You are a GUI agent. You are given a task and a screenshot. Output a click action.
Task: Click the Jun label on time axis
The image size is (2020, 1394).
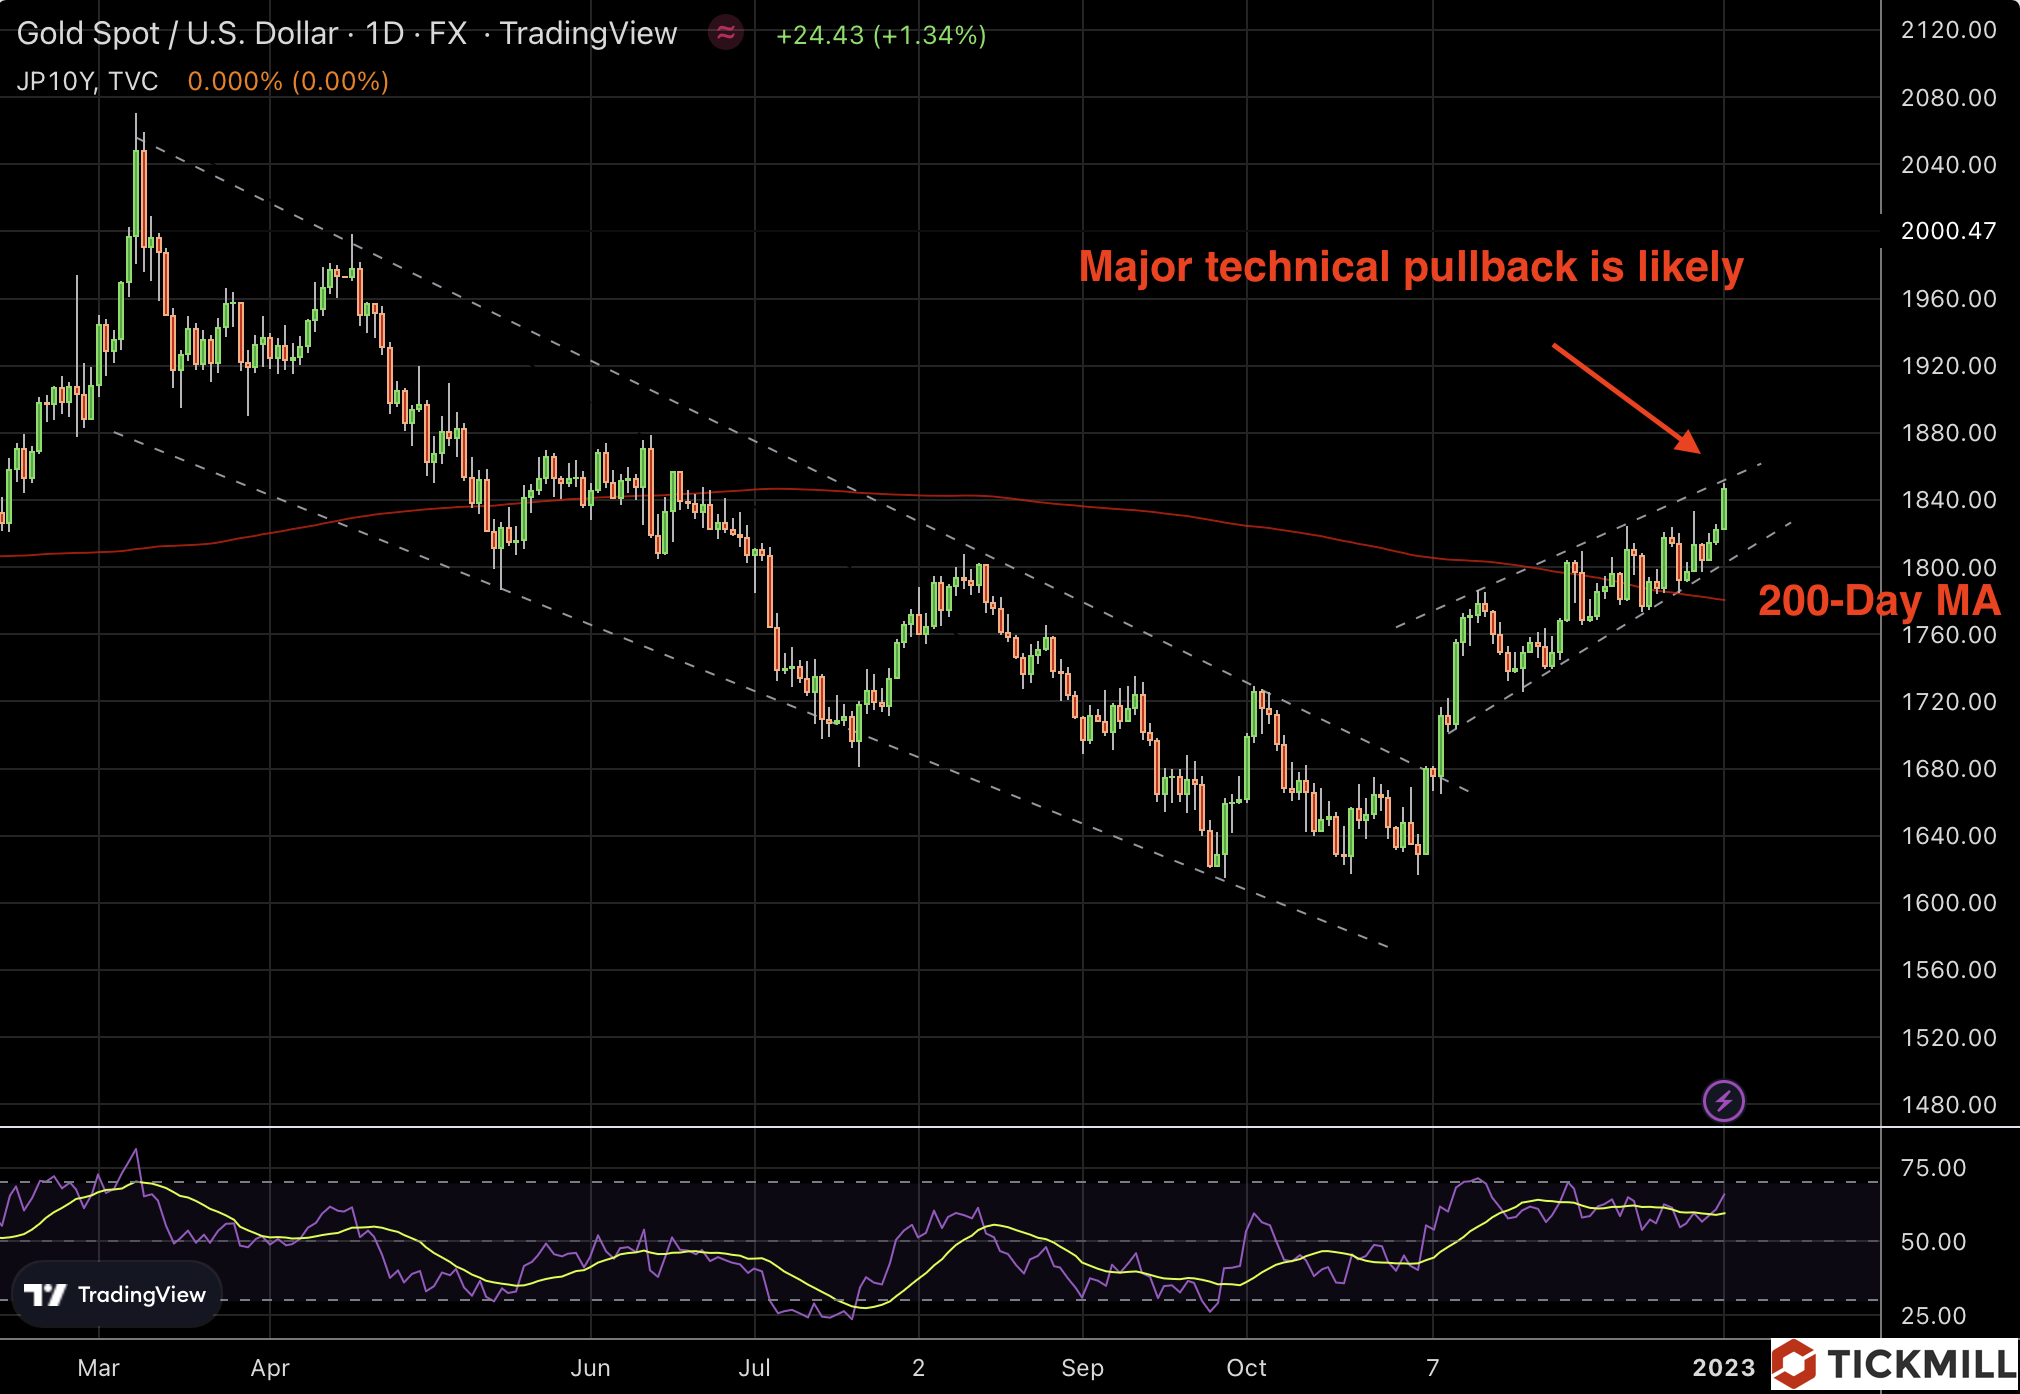click(x=590, y=1367)
